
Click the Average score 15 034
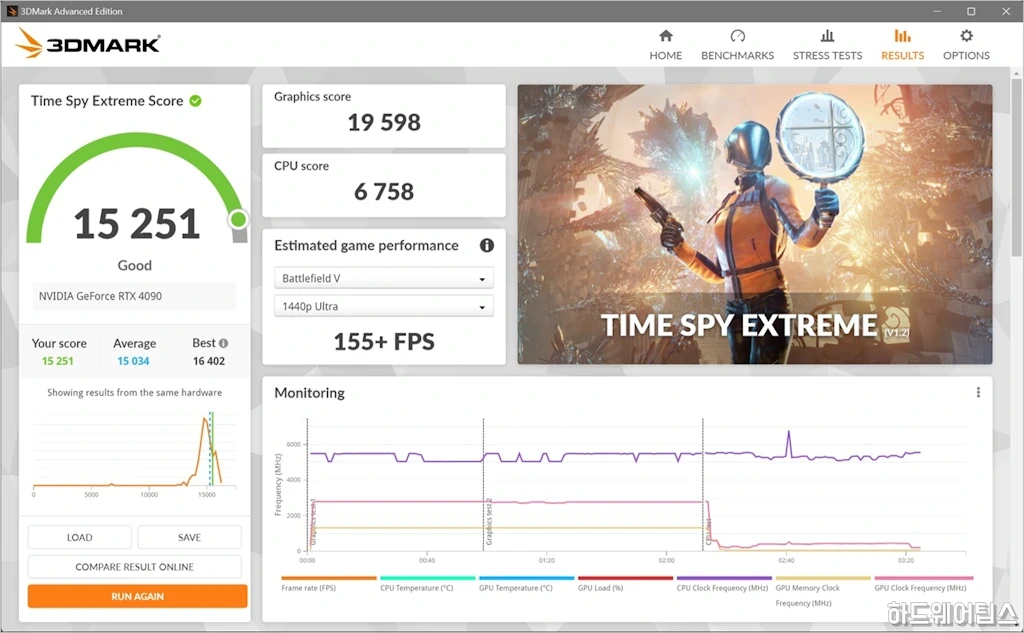tap(133, 361)
